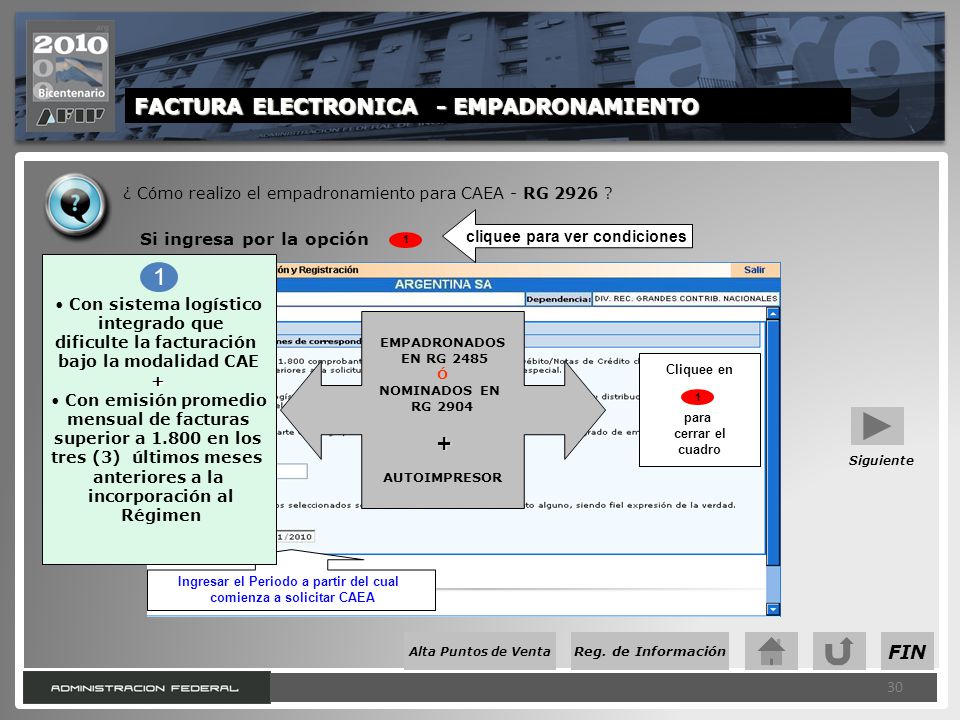Click 'RG 2926' in the question heading
This screenshot has height=720, width=960.
[x=560, y=193]
